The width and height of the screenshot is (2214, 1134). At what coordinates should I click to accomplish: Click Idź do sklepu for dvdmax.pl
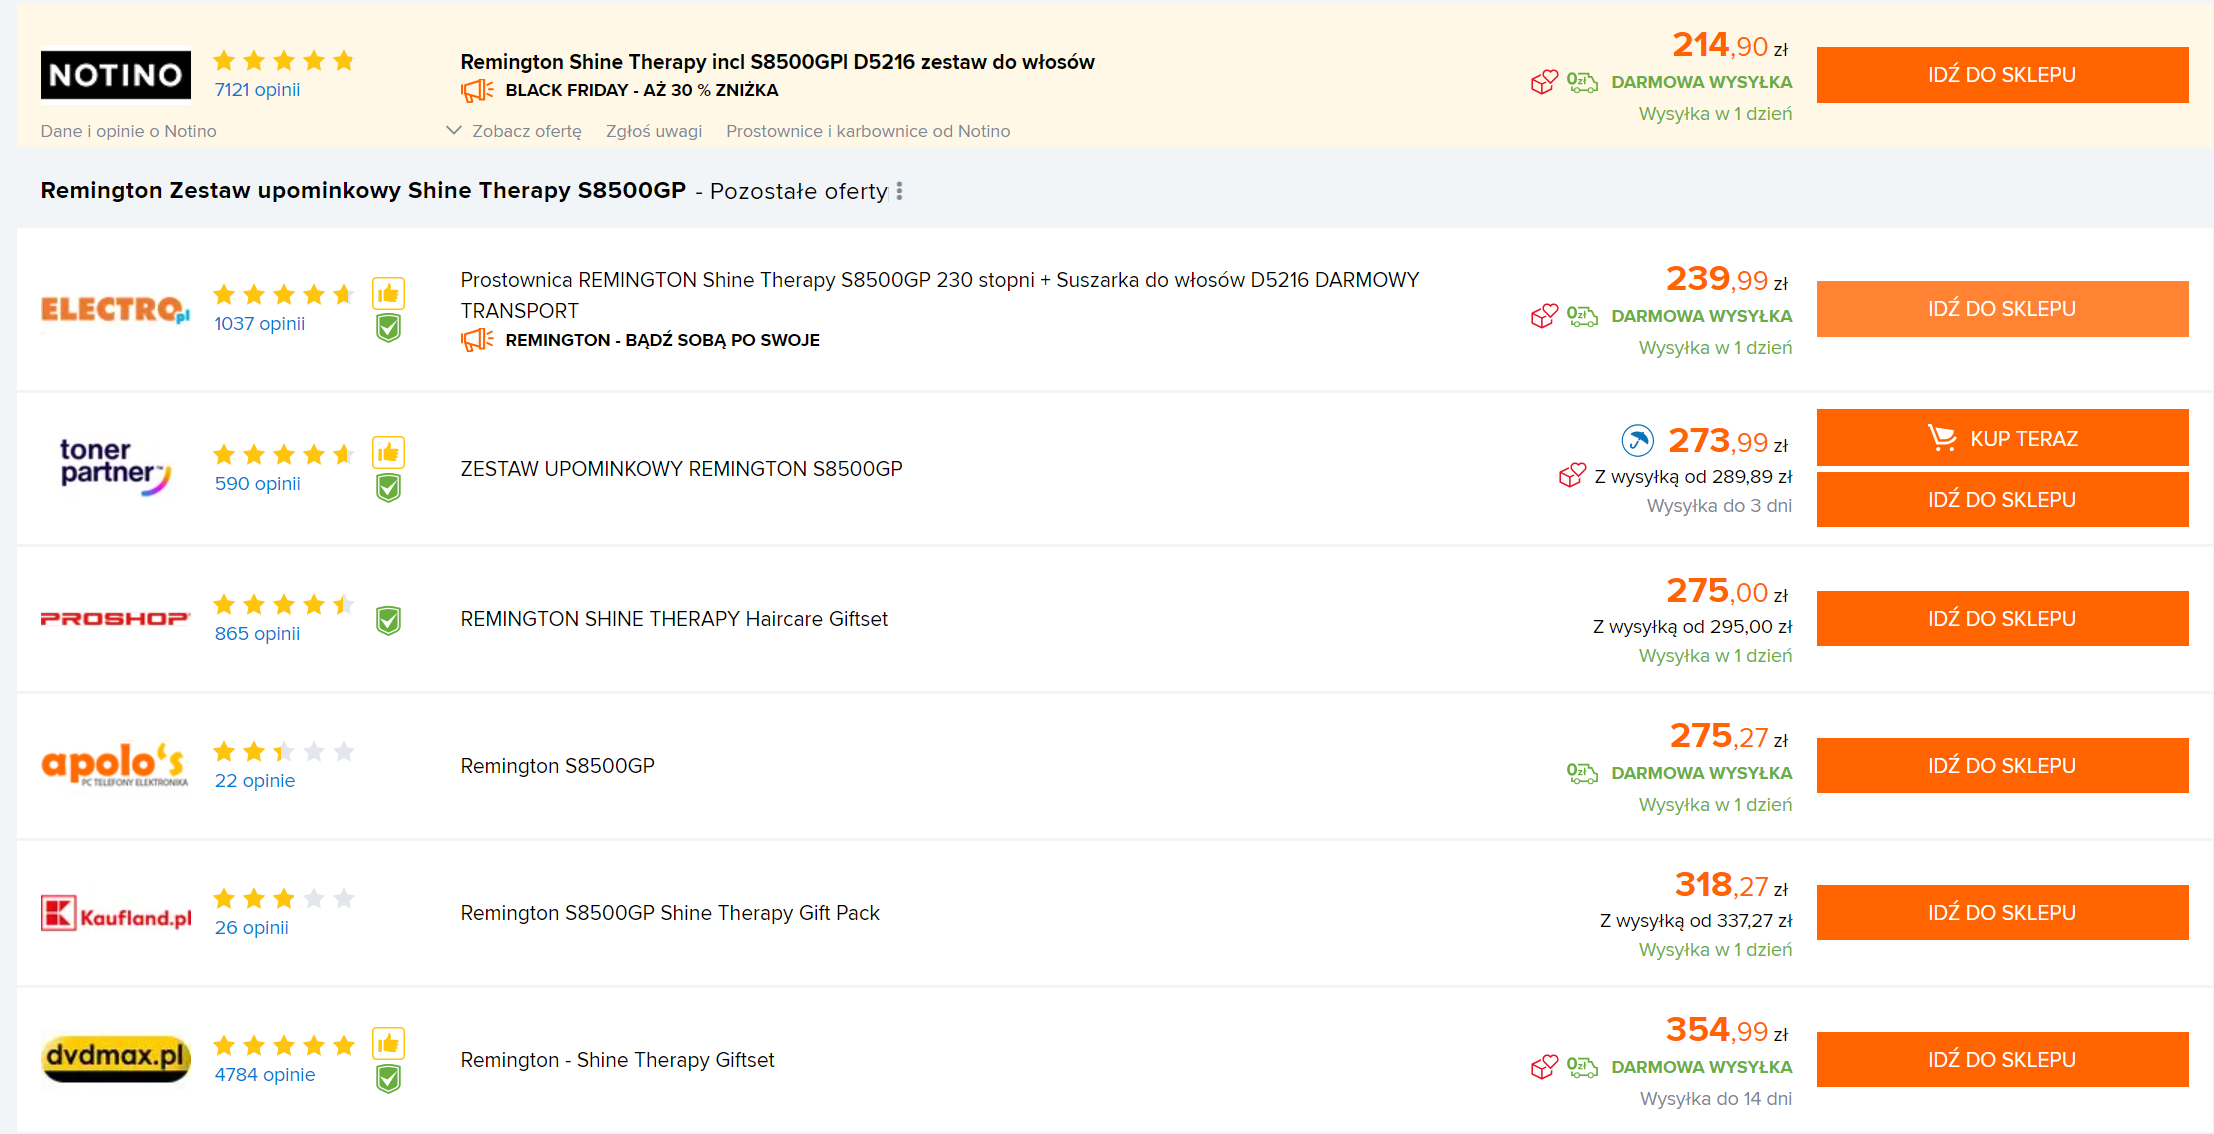pyautogui.click(x=2002, y=1059)
